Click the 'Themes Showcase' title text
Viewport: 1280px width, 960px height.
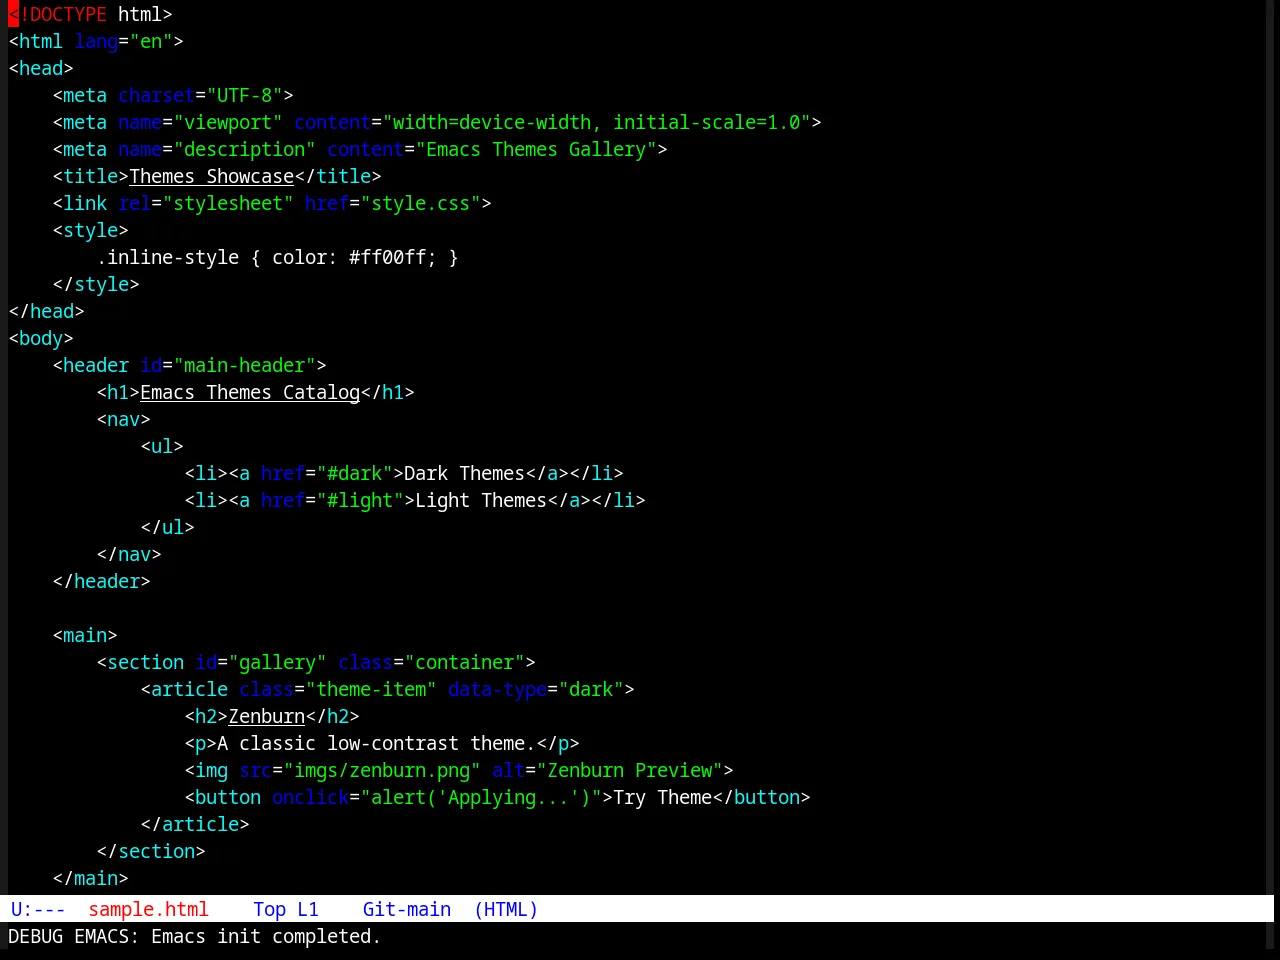[x=212, y=176]
